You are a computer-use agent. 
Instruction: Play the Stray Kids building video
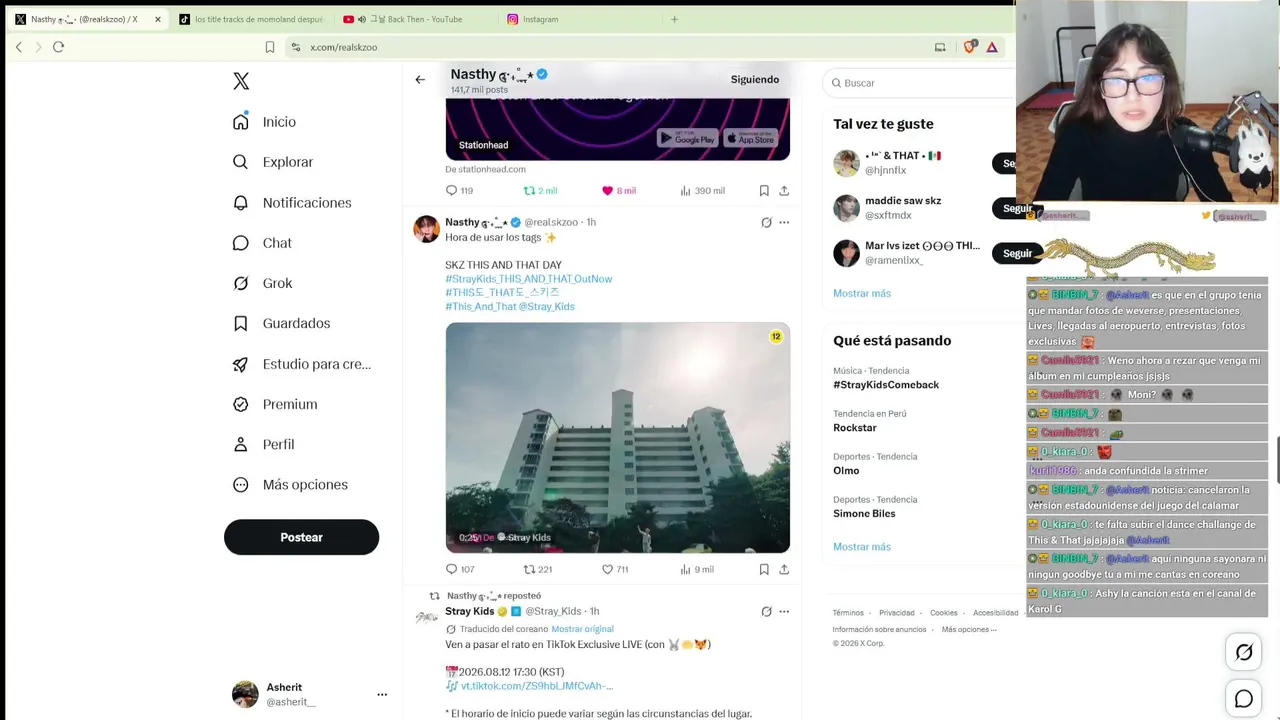pyautogui.click(x=618, y=438)
